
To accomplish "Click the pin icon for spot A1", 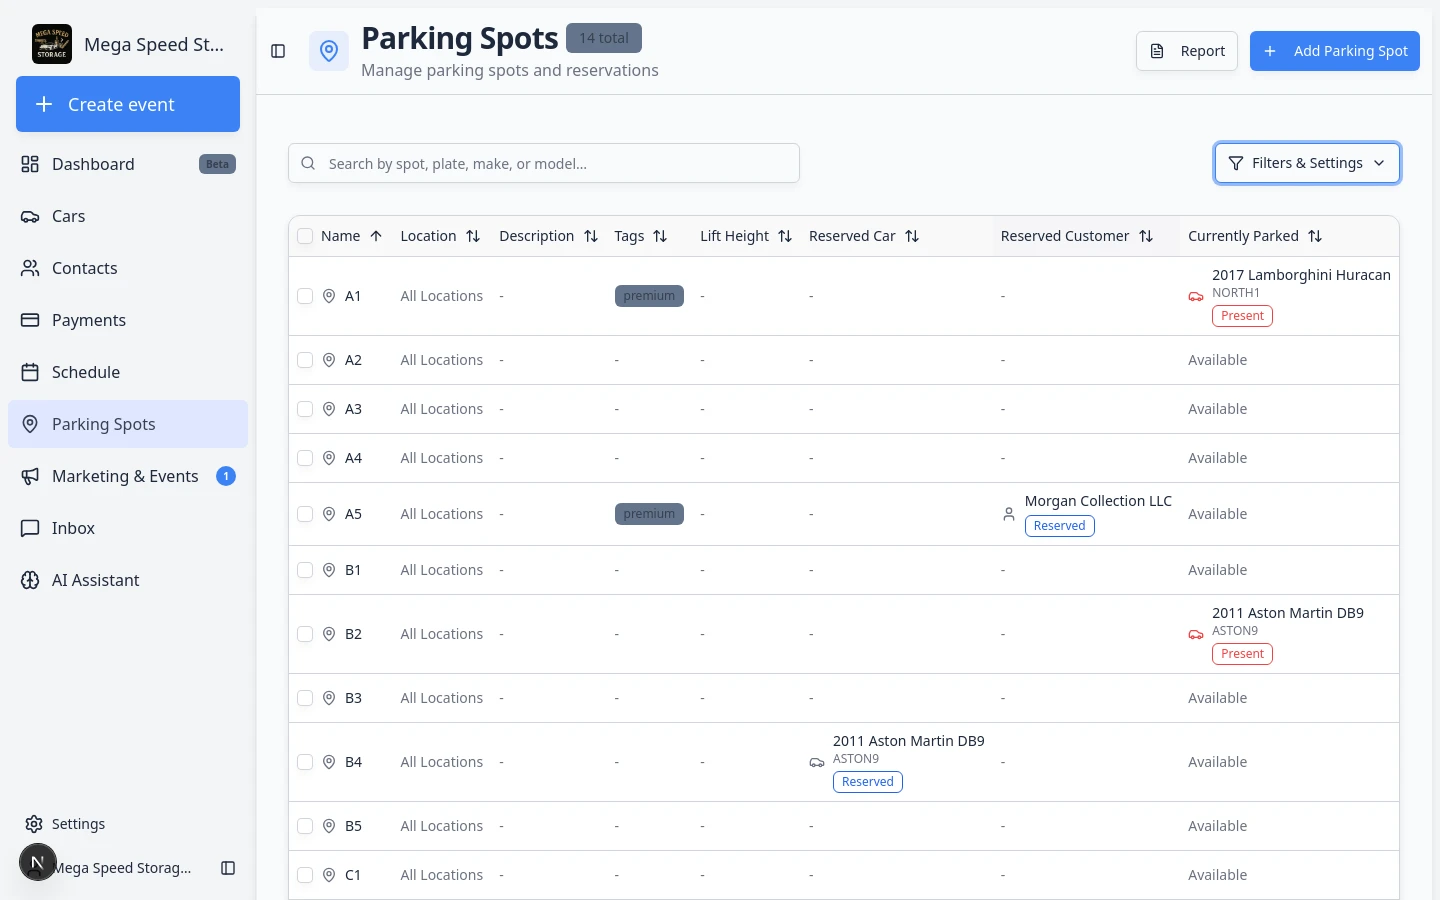I will 329,296.
